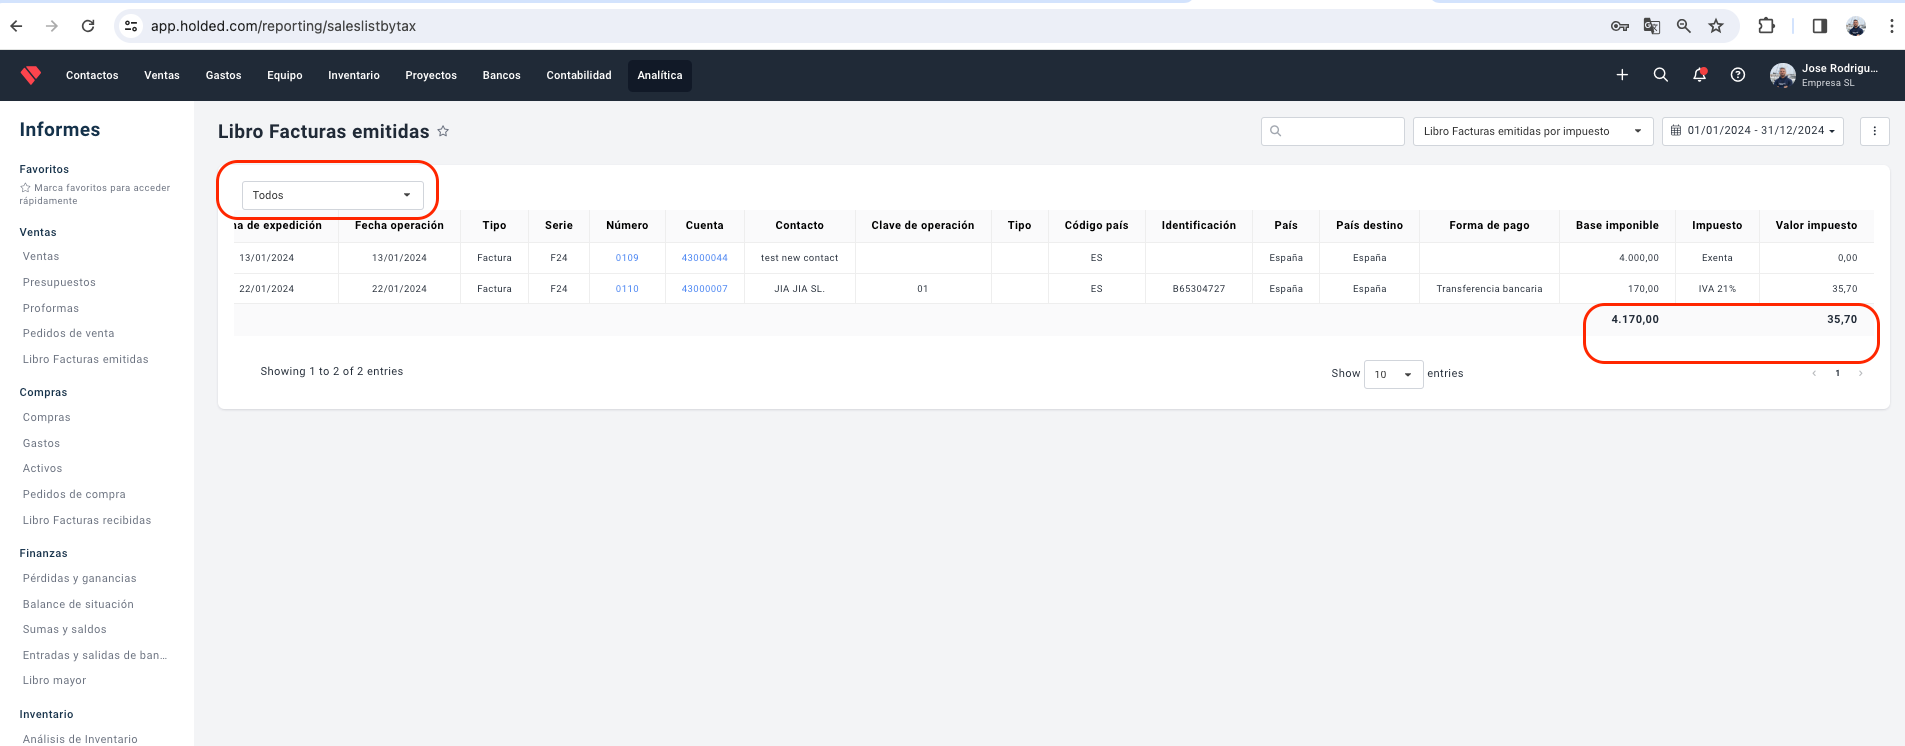Open the date range 01/01/2024 - 31/12/2024 picker
Image resolution: width=1905 pixels, height=746 pixels.
(1753, 131)
